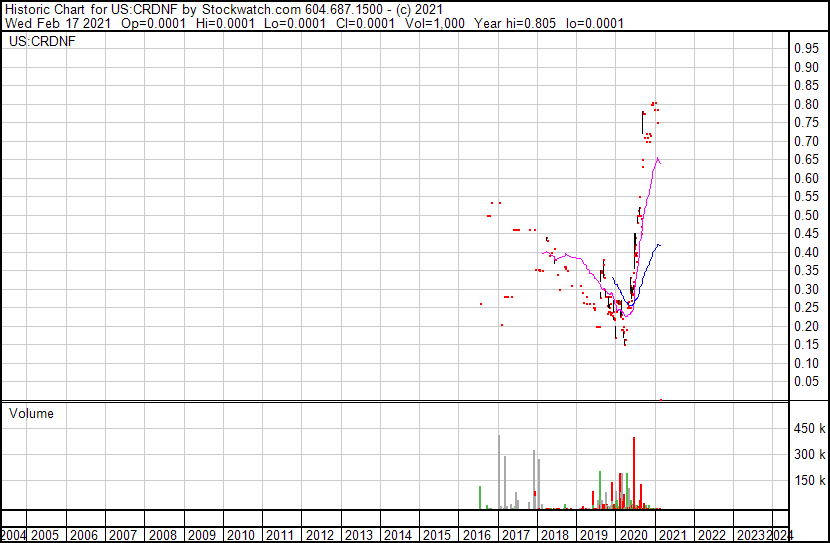Click the 2013 year label

click(x=359, y=535)
